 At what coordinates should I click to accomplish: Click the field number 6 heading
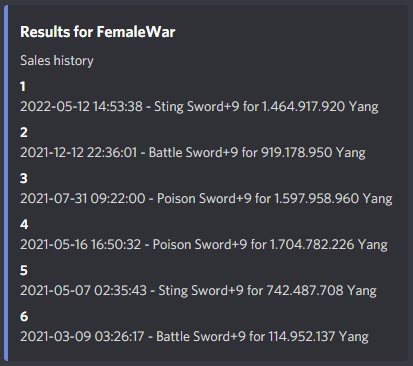24,317
